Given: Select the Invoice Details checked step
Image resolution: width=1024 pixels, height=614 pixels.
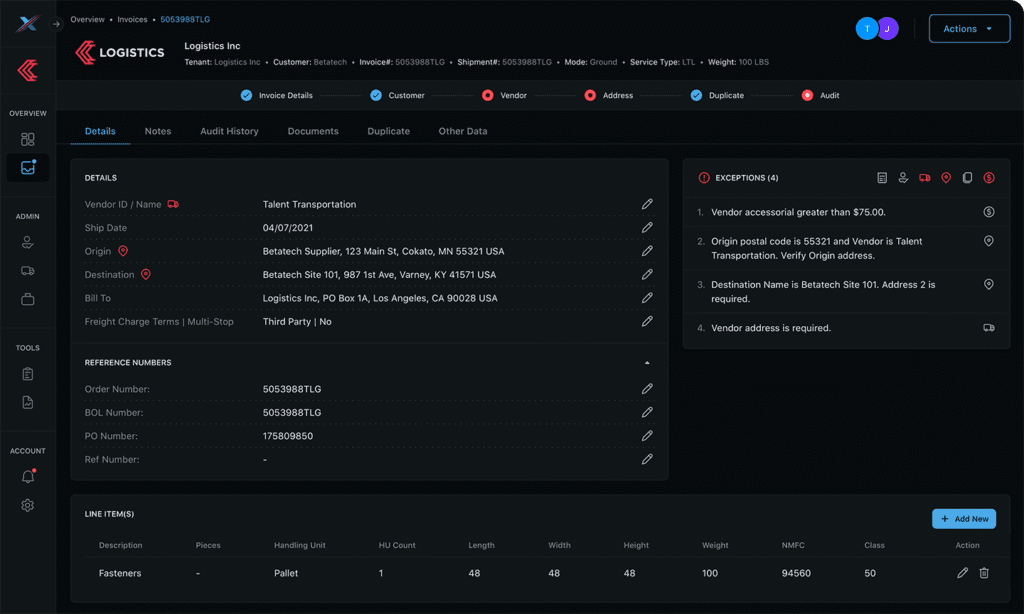Looking at the screenshot, I should point(246,96).
